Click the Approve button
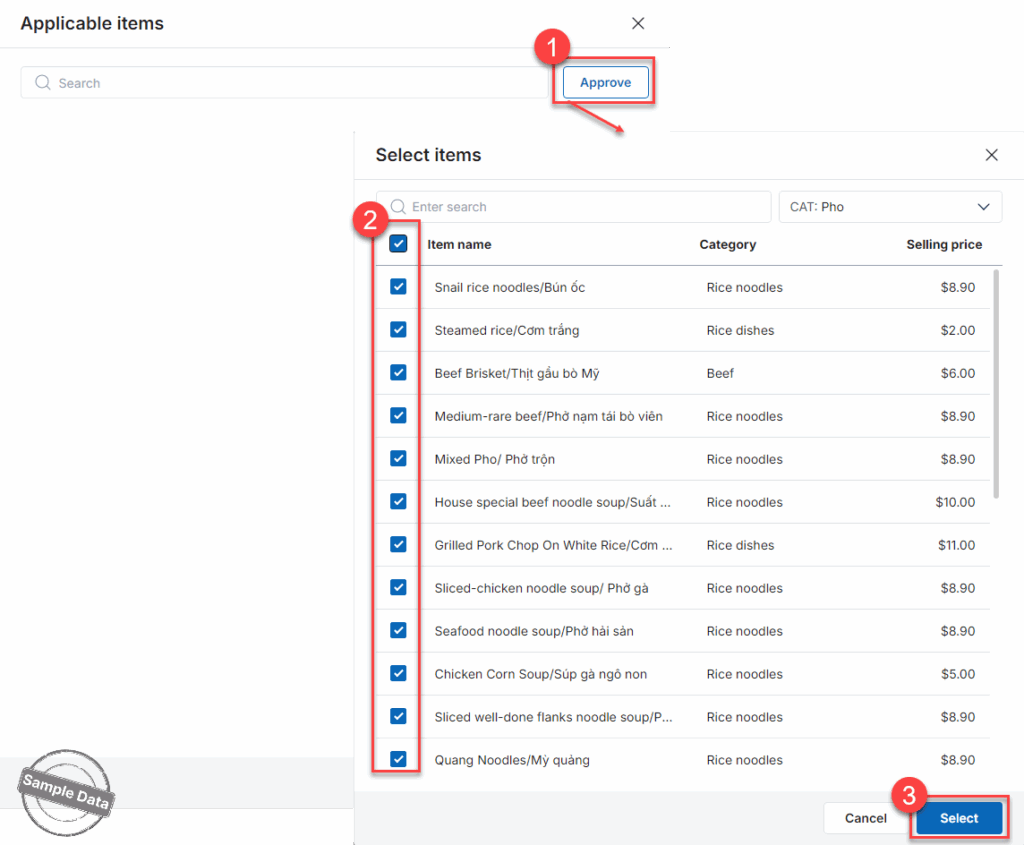The image size is (1024, 845). [605, 83]
